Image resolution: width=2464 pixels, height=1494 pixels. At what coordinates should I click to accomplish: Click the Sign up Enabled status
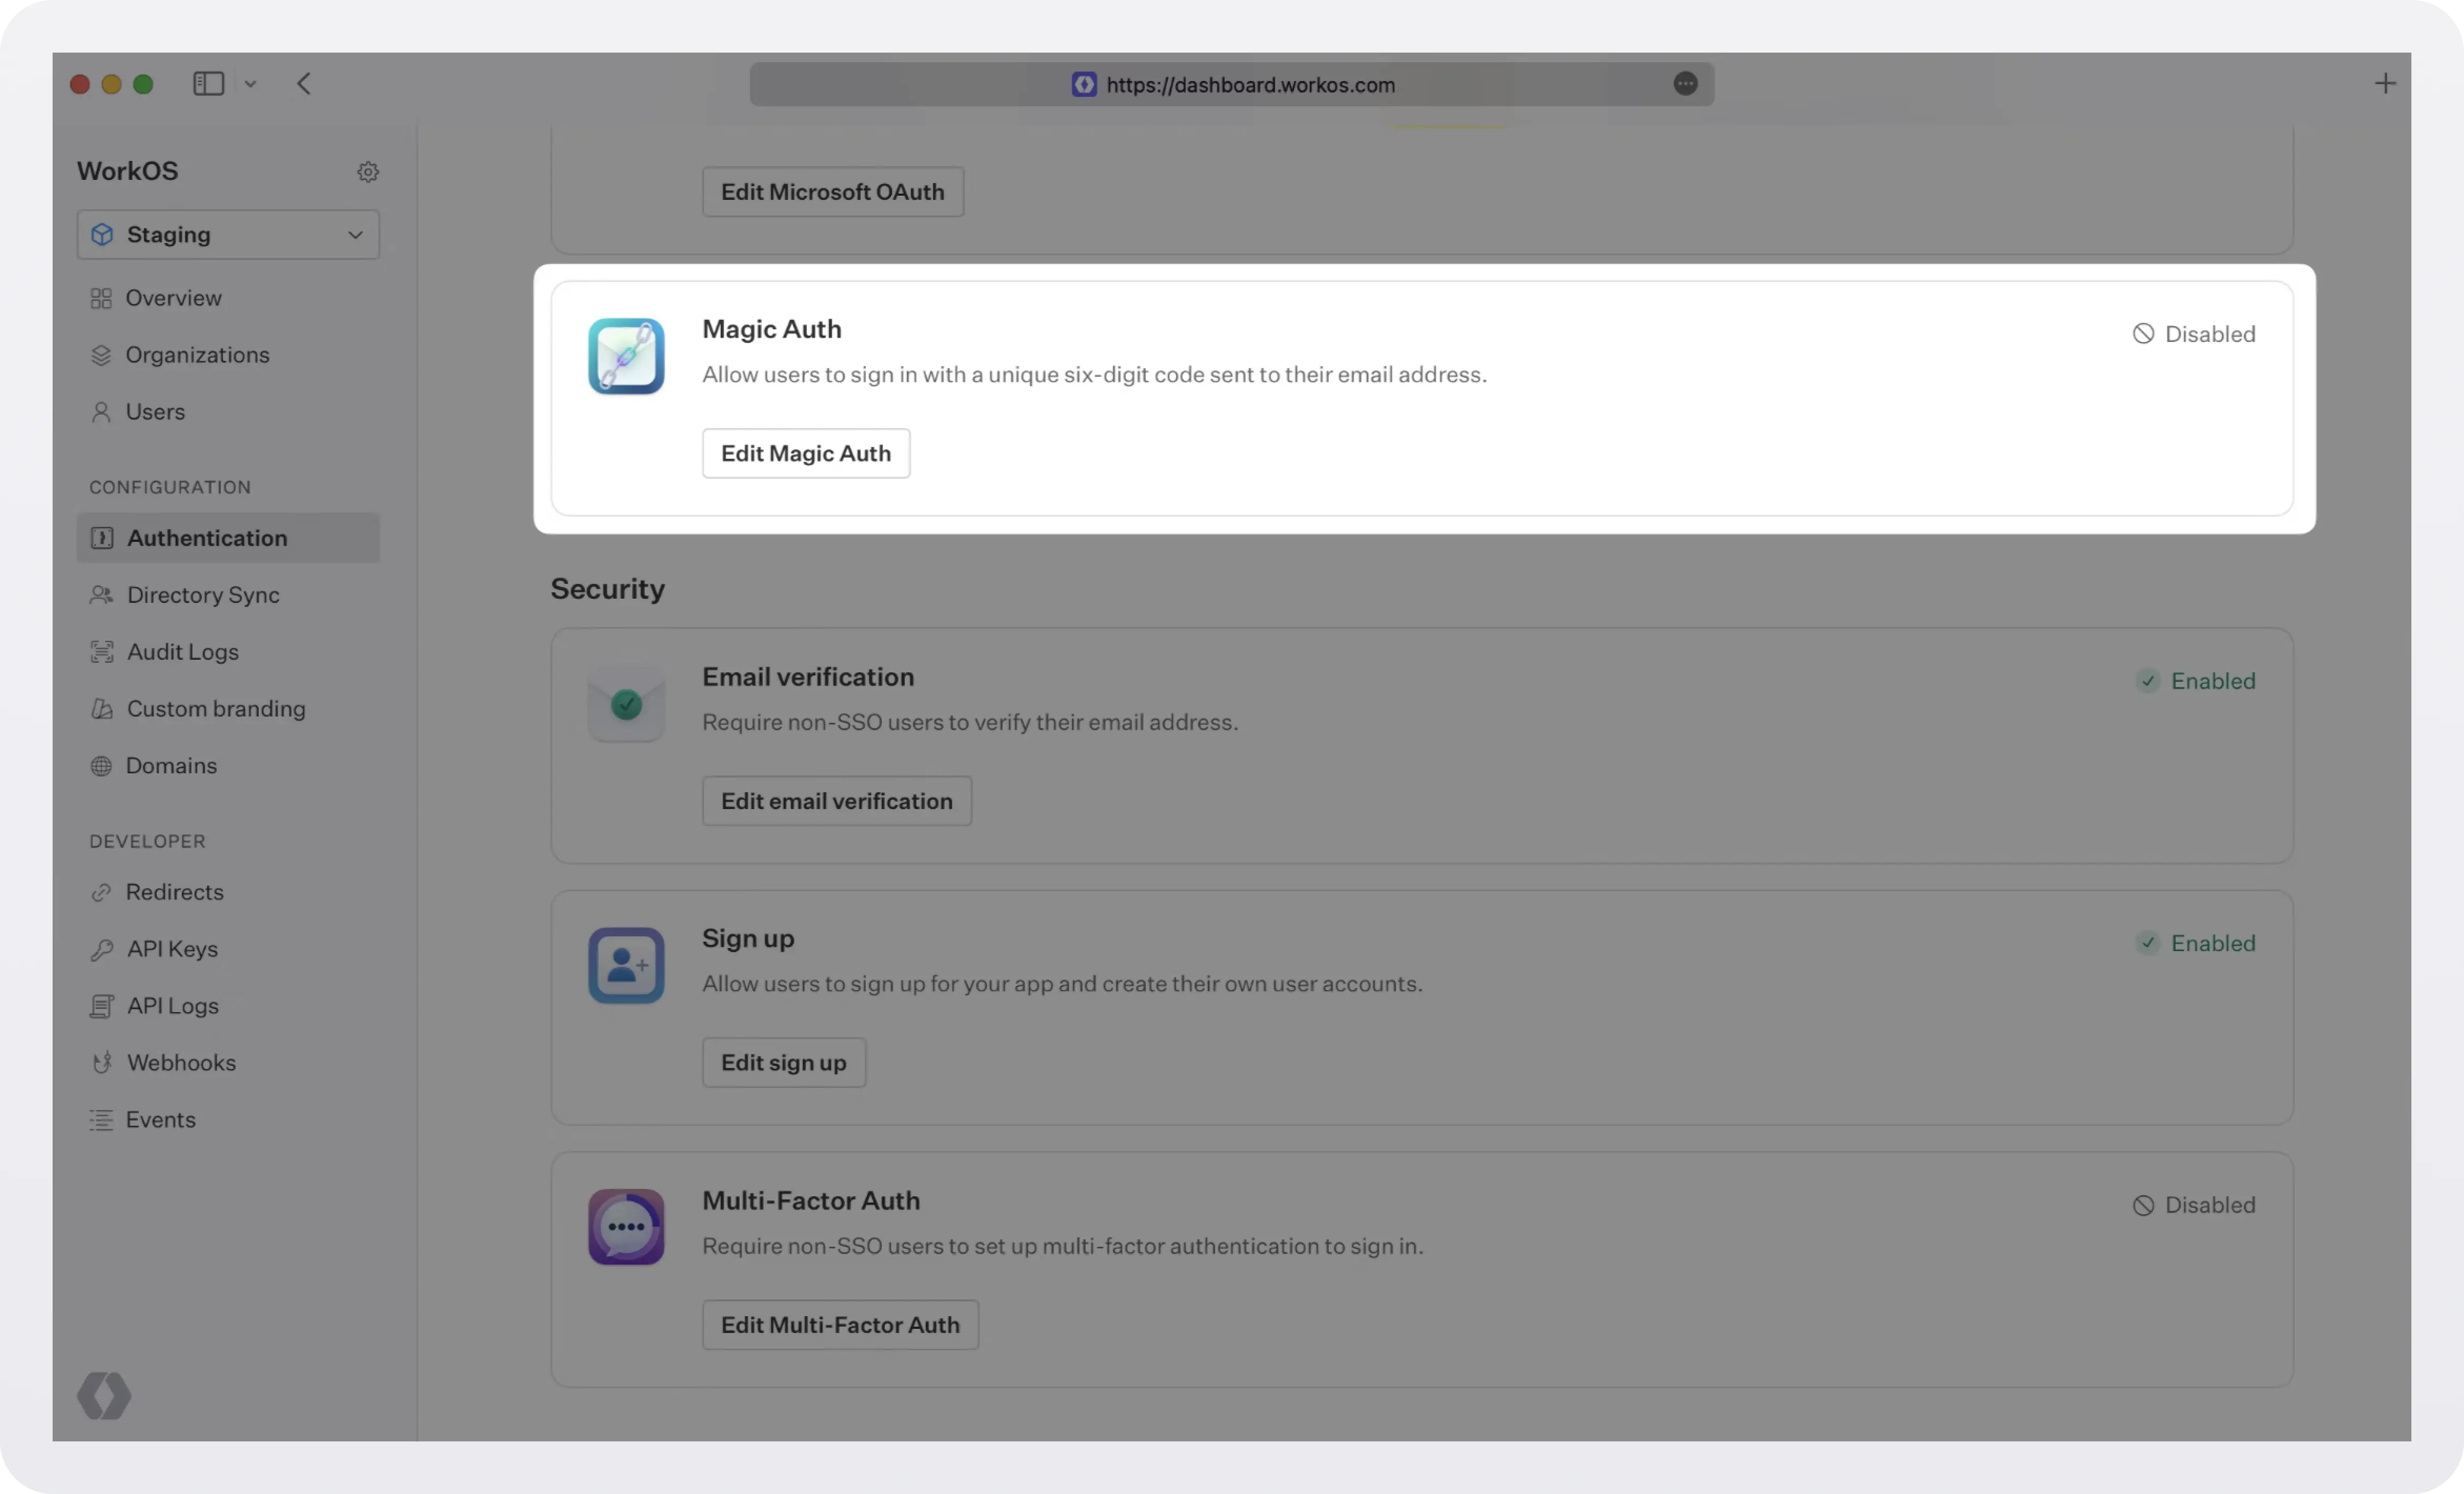(x=2196, y=943)
